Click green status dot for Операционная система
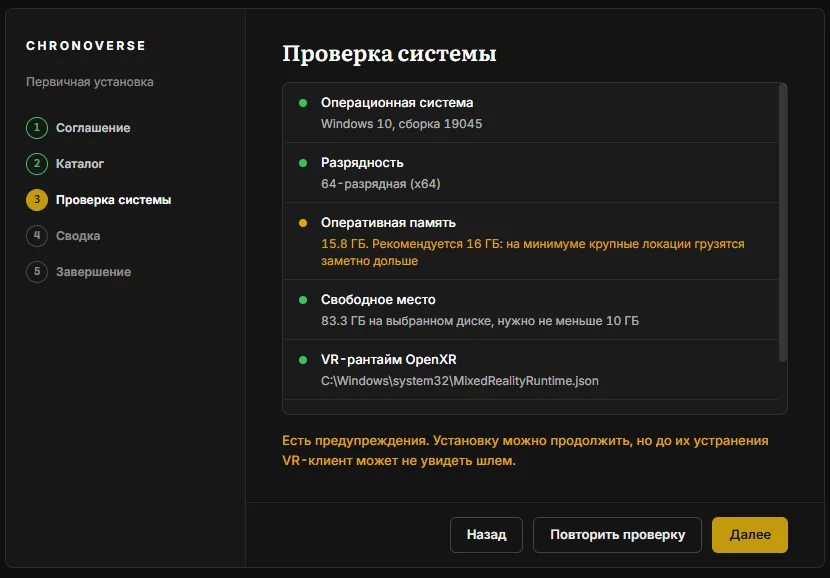The image size is (830, 578). 303,103
